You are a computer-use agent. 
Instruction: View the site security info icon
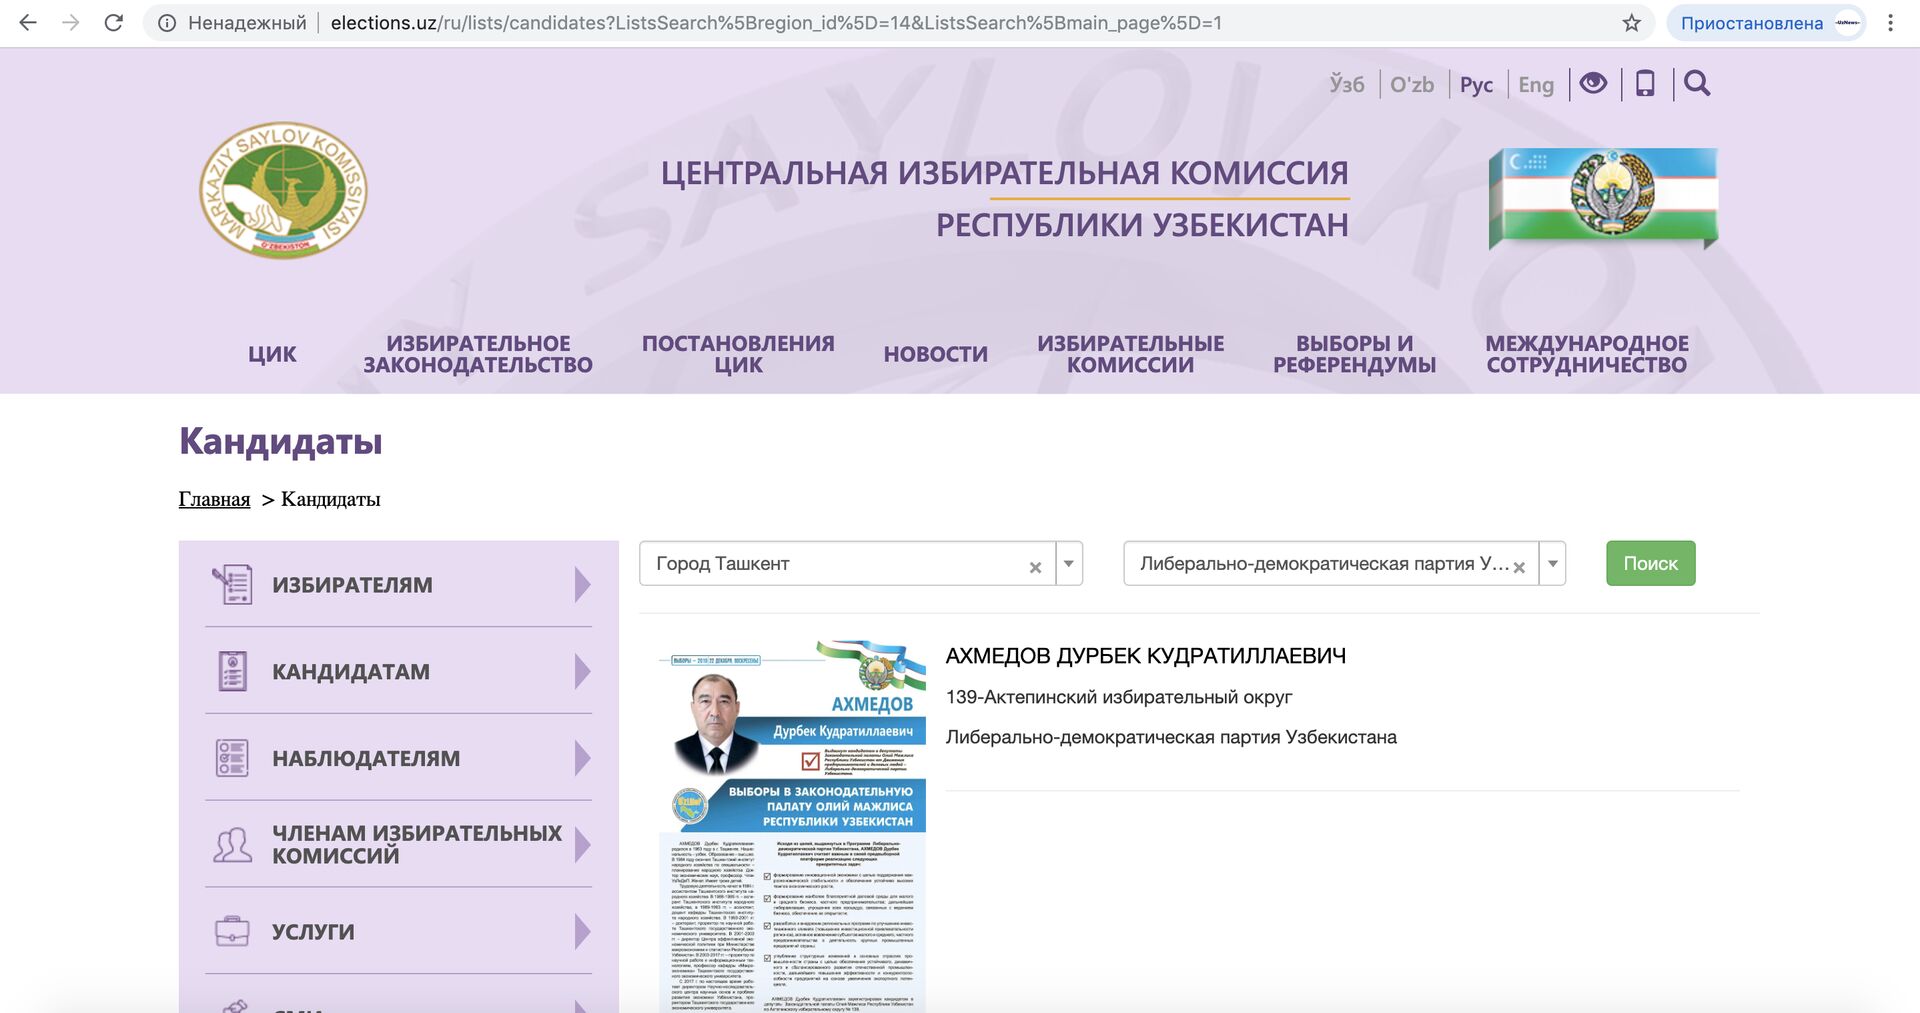pos(167,23)
